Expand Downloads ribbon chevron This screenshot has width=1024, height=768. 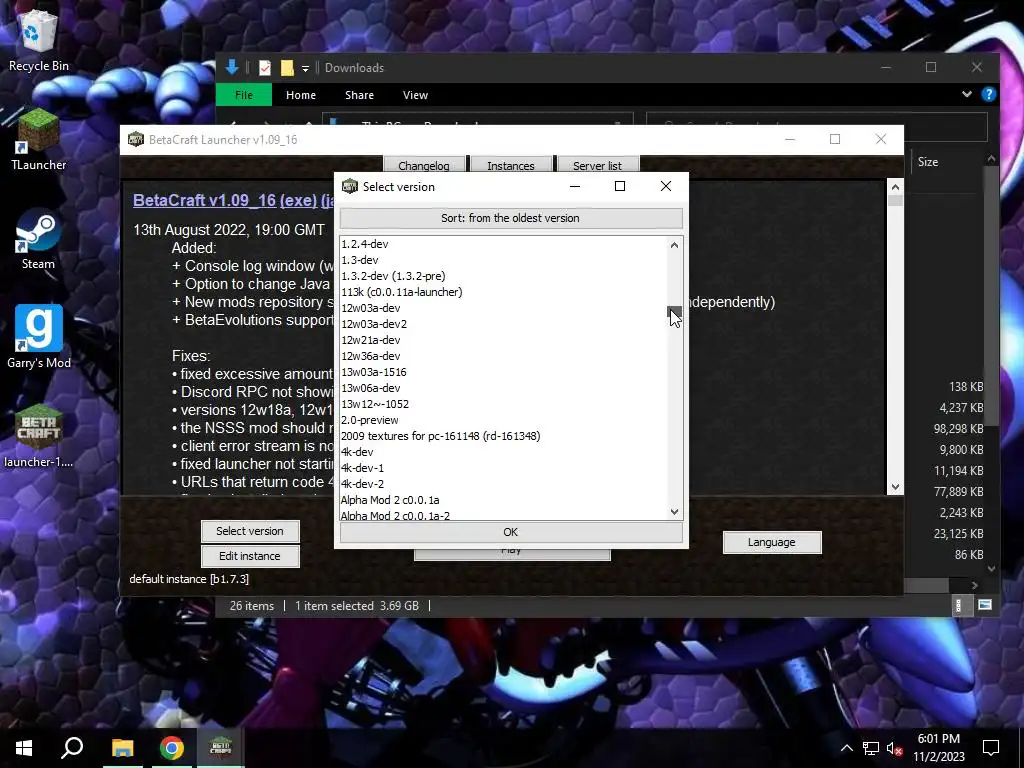[x=967, y=95]
